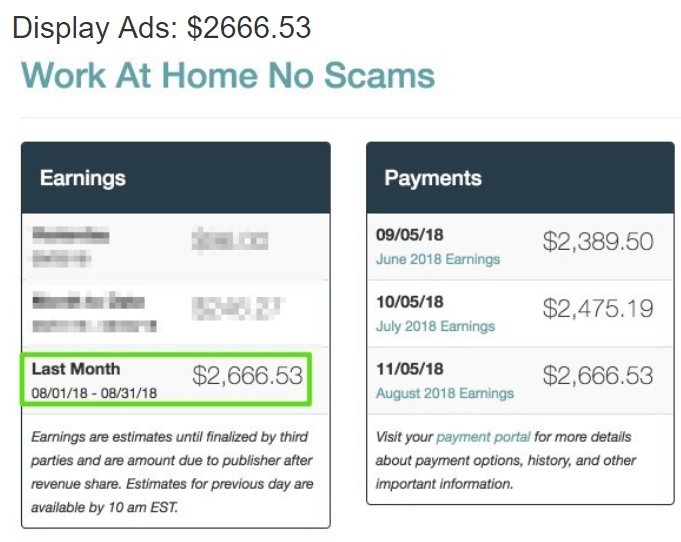Click the Display Ads heading text
This screenshot has height=542, width=681.
coord(162,28)
